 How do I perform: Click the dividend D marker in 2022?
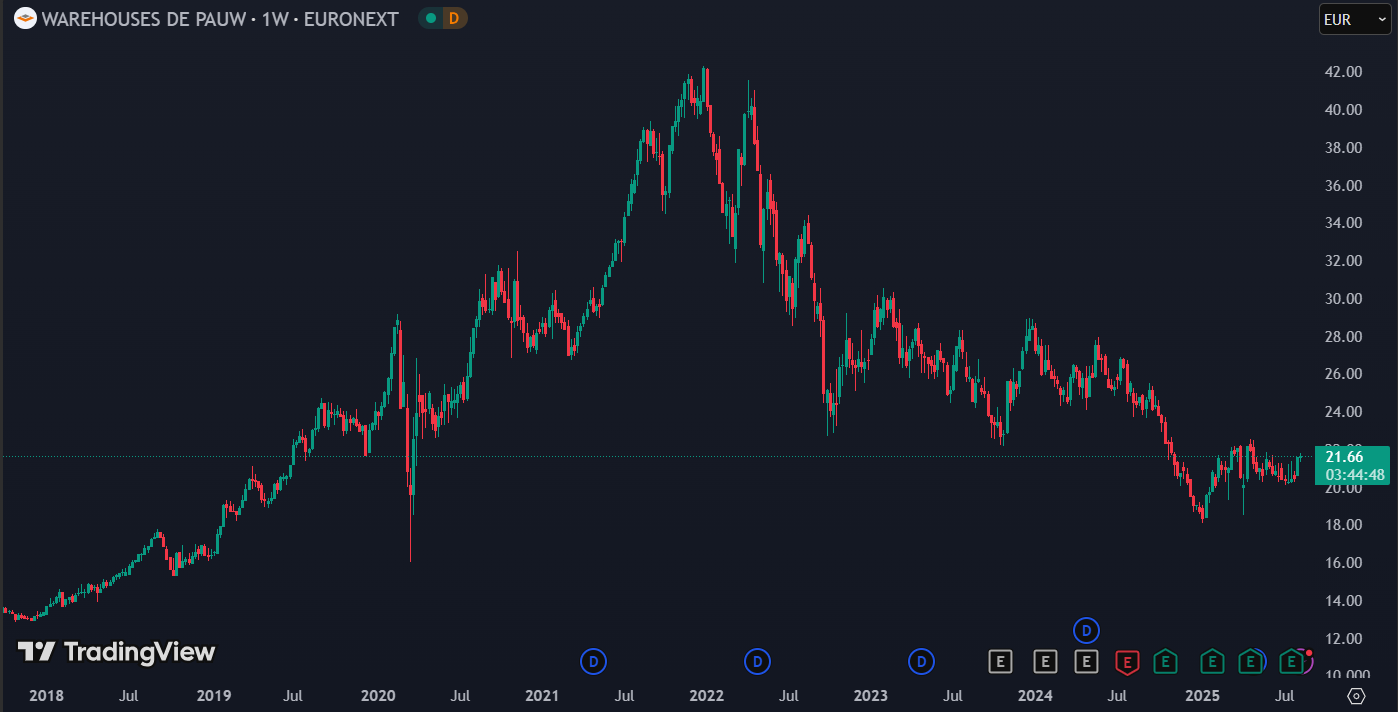758,661
